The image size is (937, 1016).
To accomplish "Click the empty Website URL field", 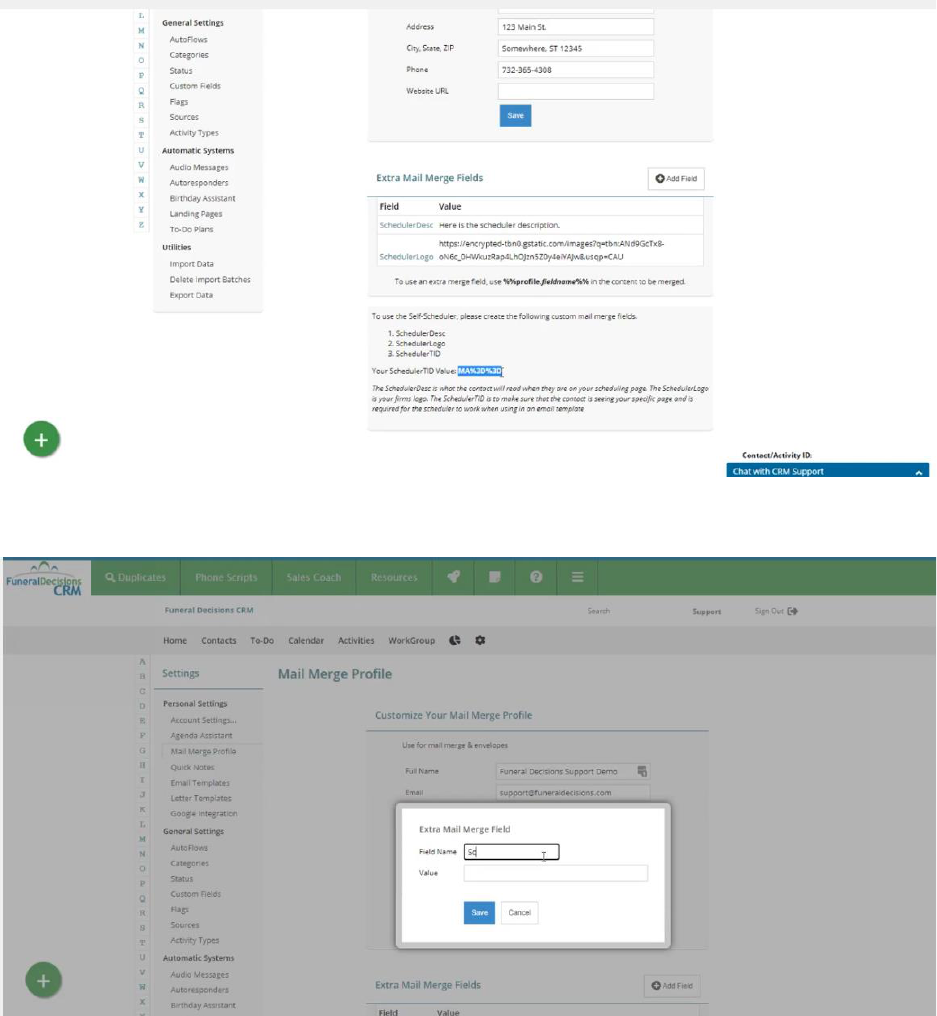I will point(575,91).
